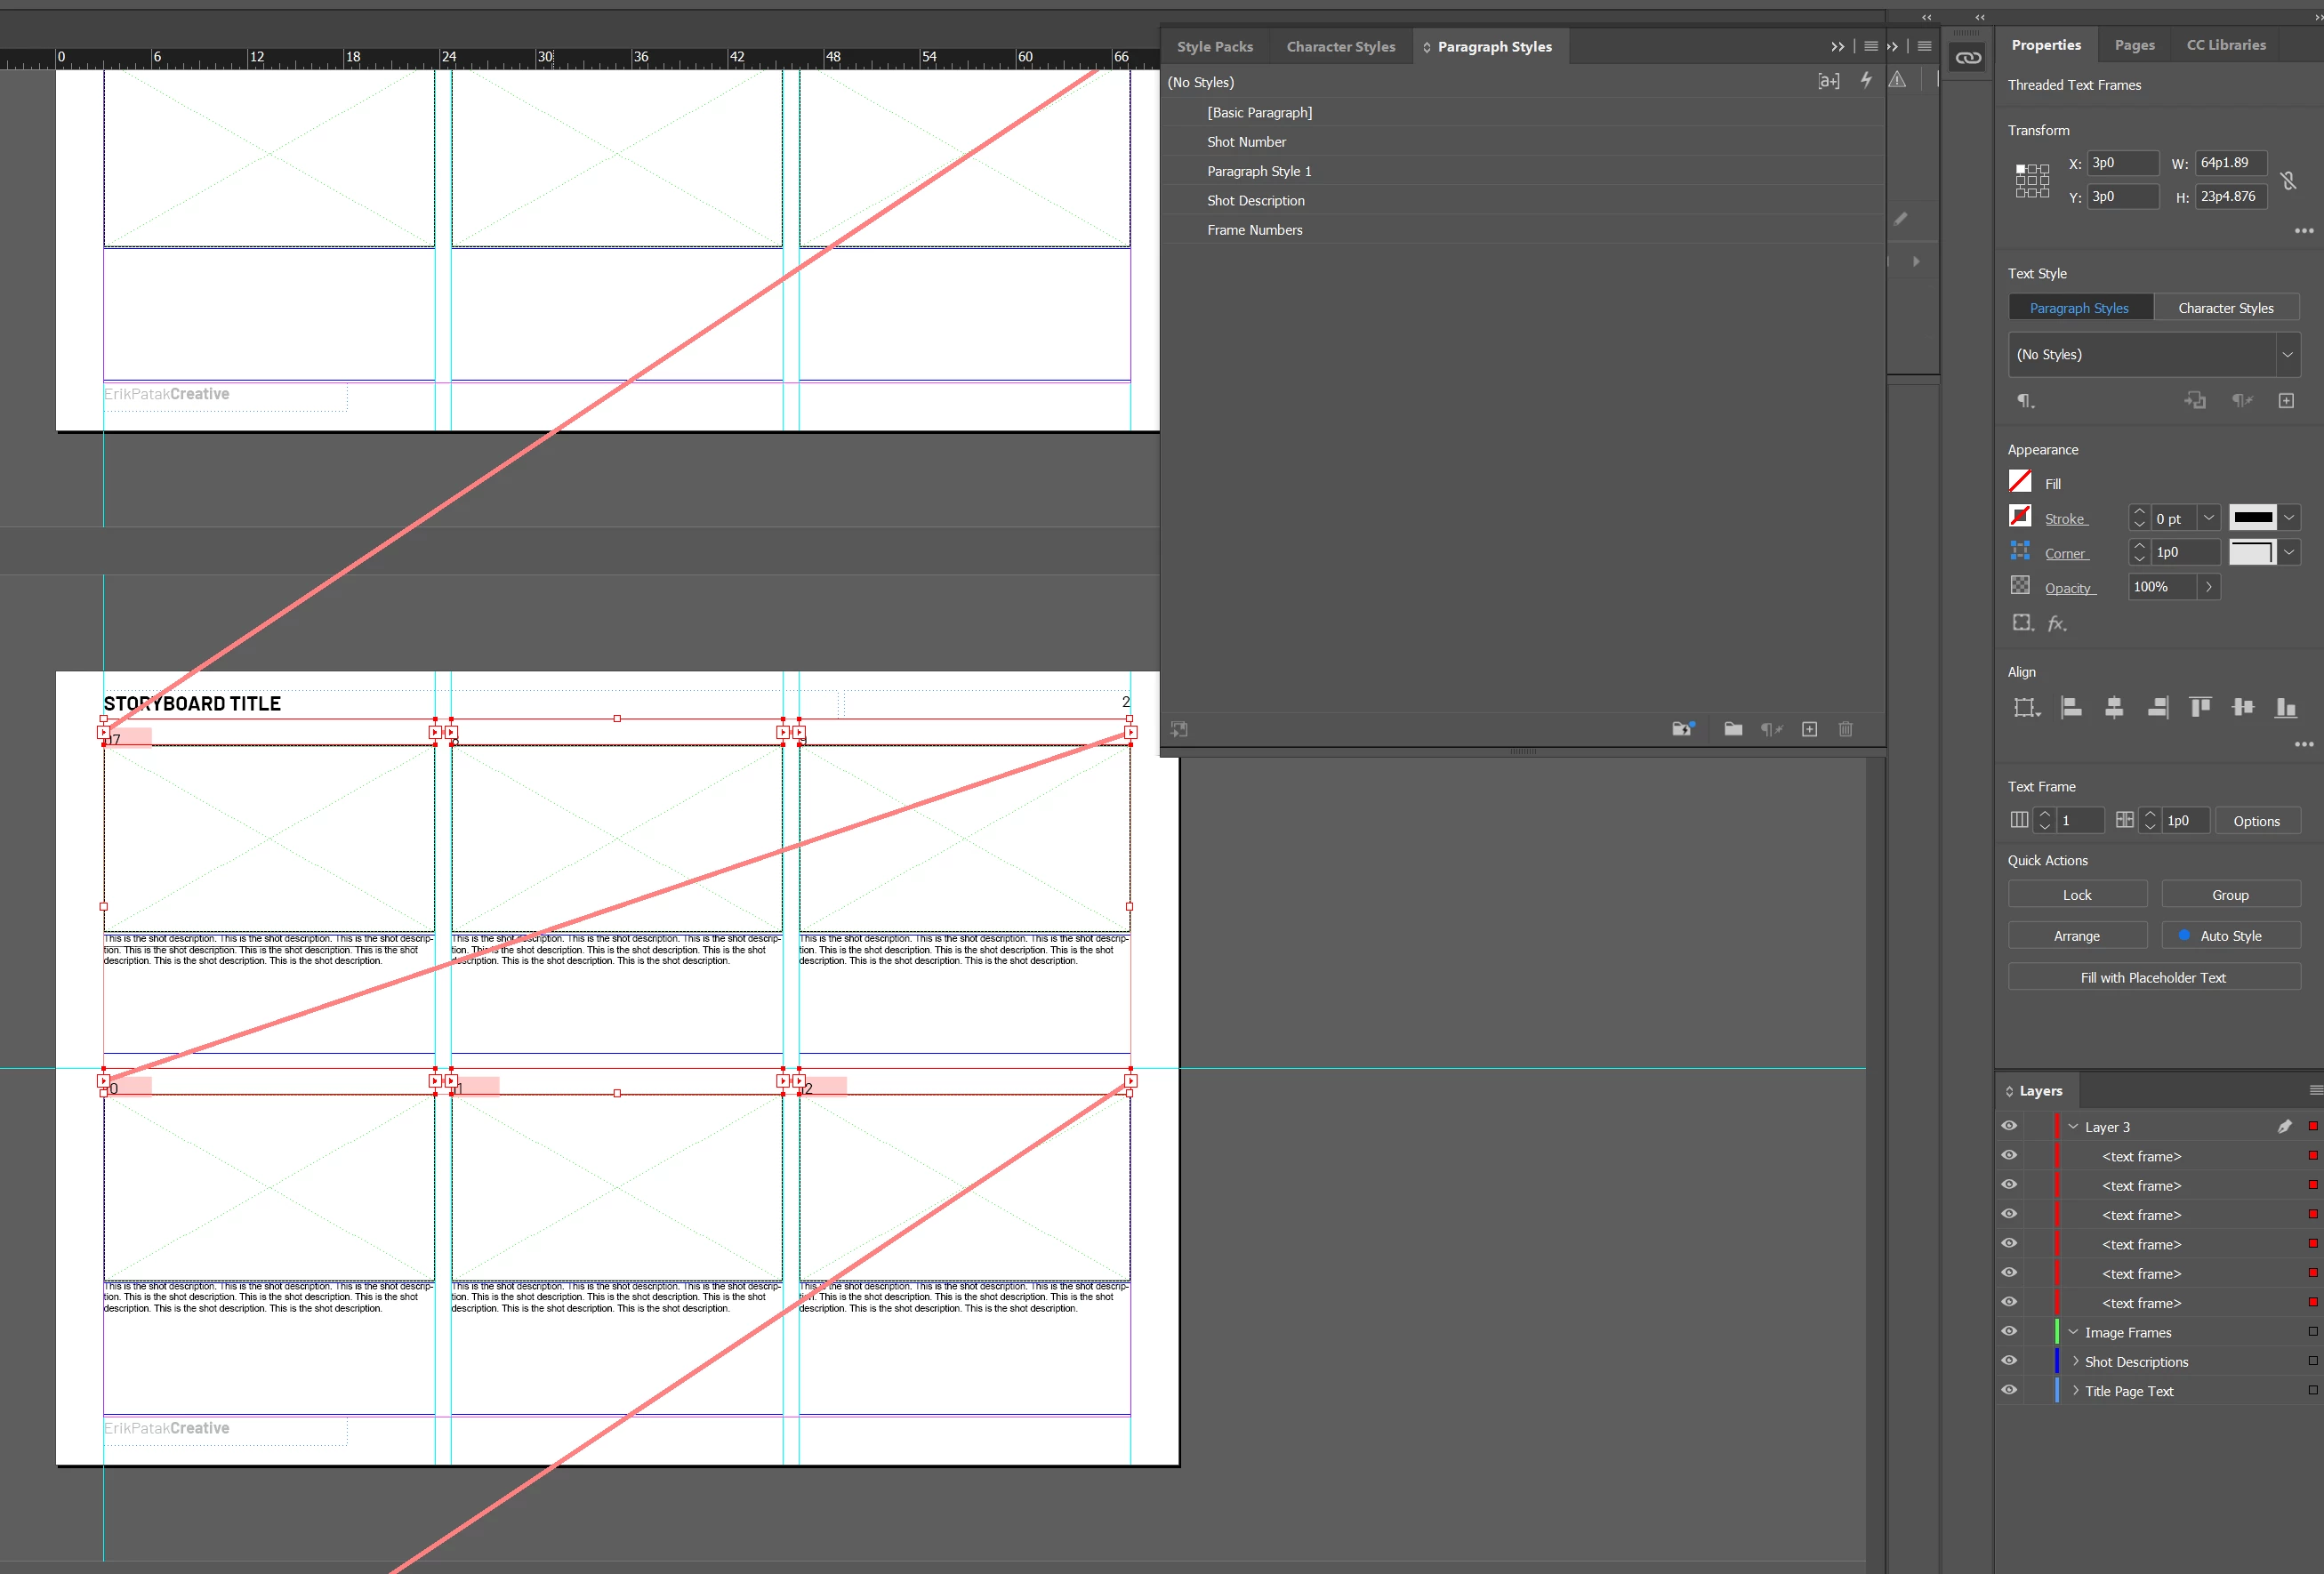Create new paragraph style with plus icon

coord(1809,729)
